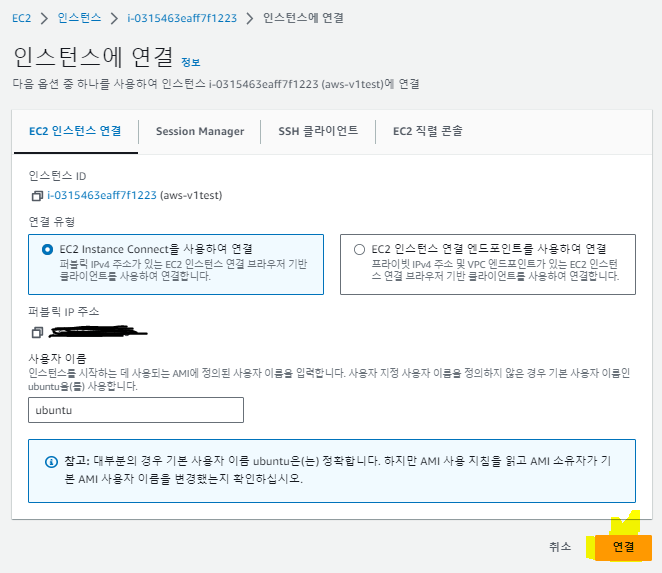Switch to the EC2 인스턴스 연결 tab
Image resolution: width=662 pixels, height=573 pixels.
coord(75,131)
